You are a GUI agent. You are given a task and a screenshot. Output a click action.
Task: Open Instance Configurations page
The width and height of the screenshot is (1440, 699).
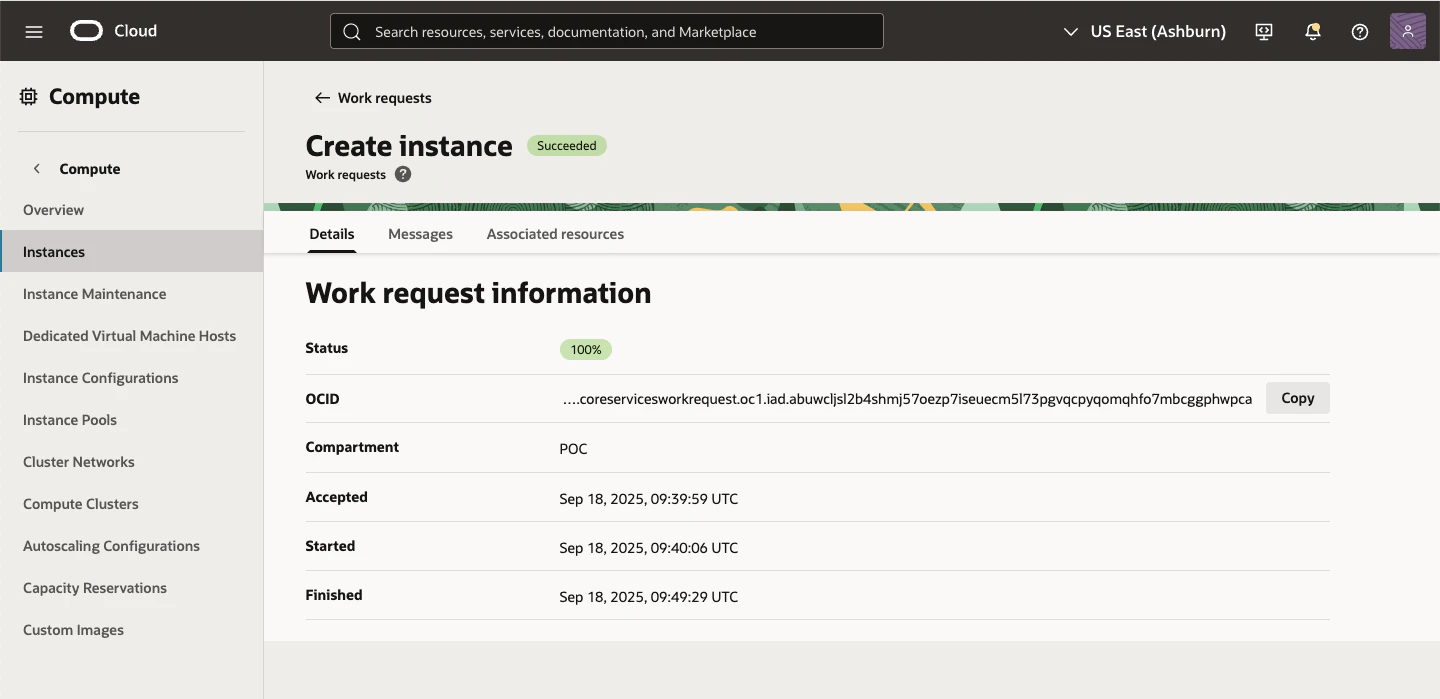point(101,378)
